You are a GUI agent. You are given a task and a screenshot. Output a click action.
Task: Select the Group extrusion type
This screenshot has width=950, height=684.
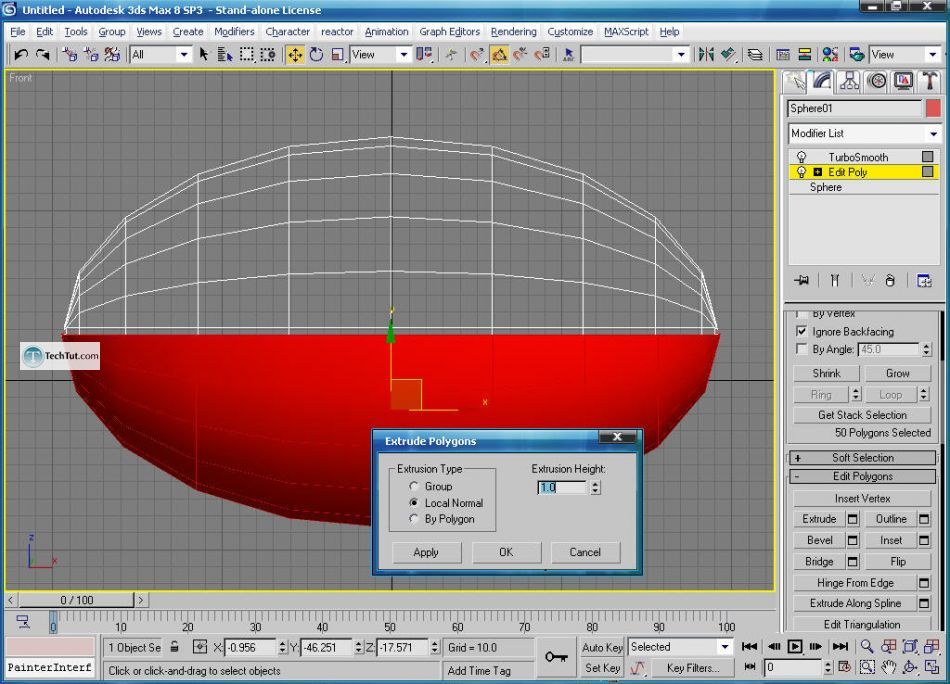[x=414, y=486]
